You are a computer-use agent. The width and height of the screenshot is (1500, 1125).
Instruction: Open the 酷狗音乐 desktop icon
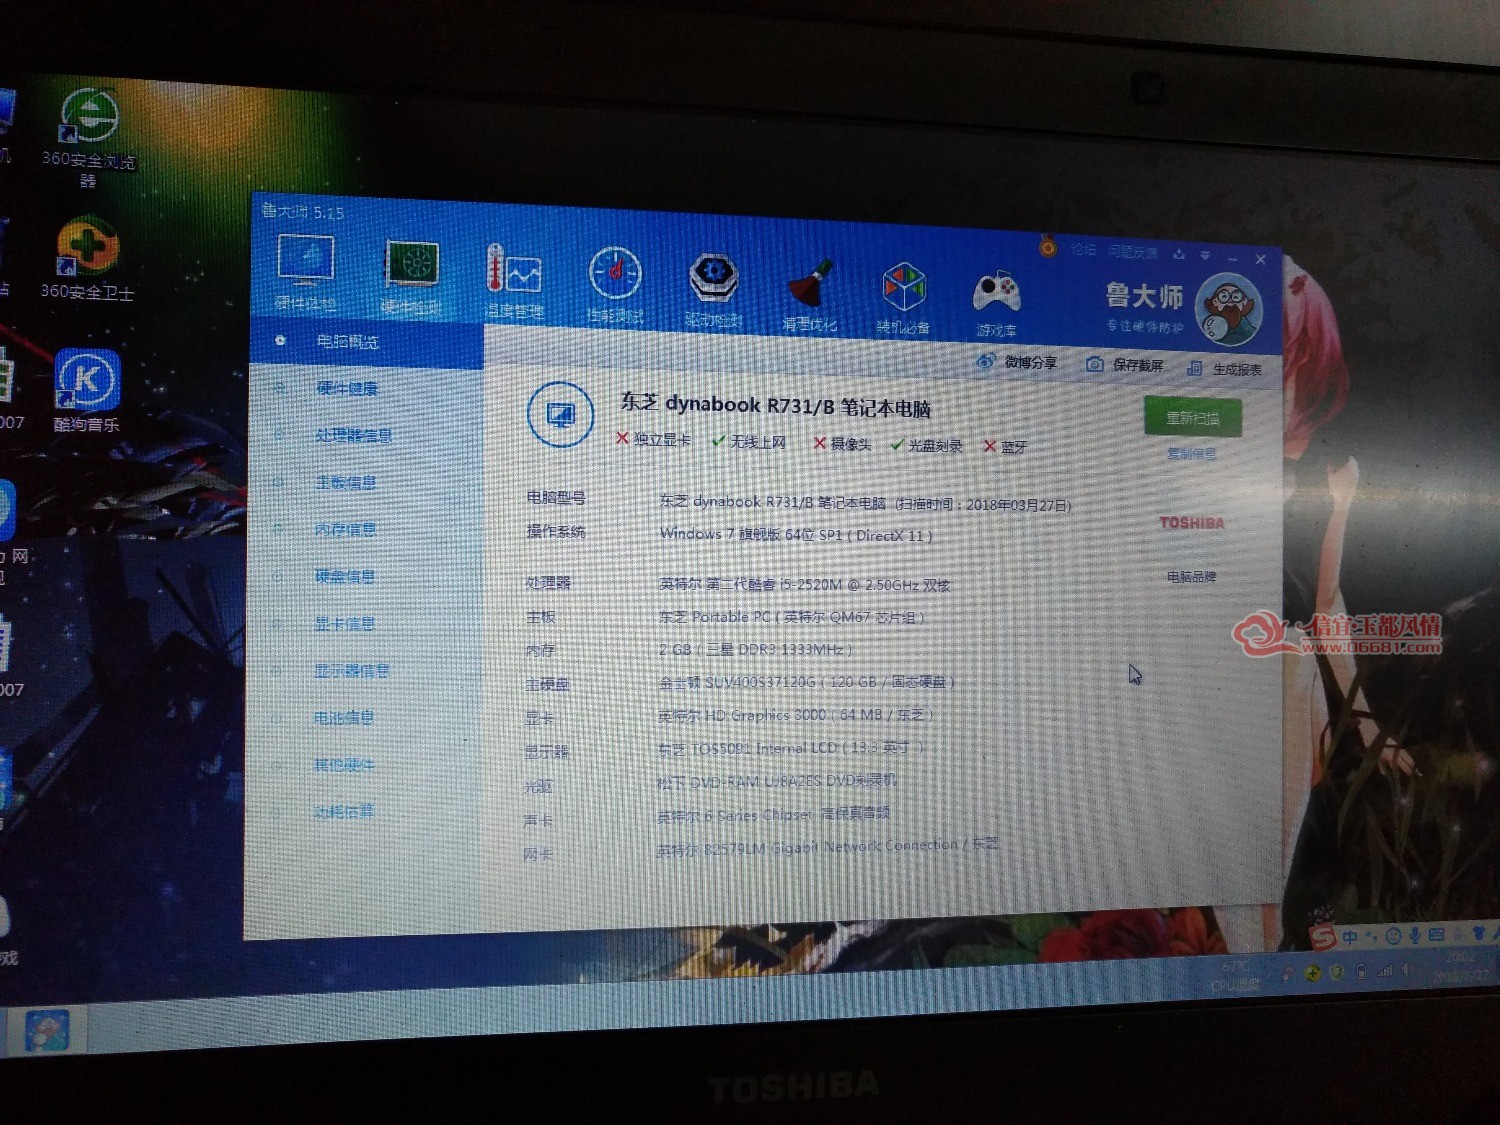[87, 391]
